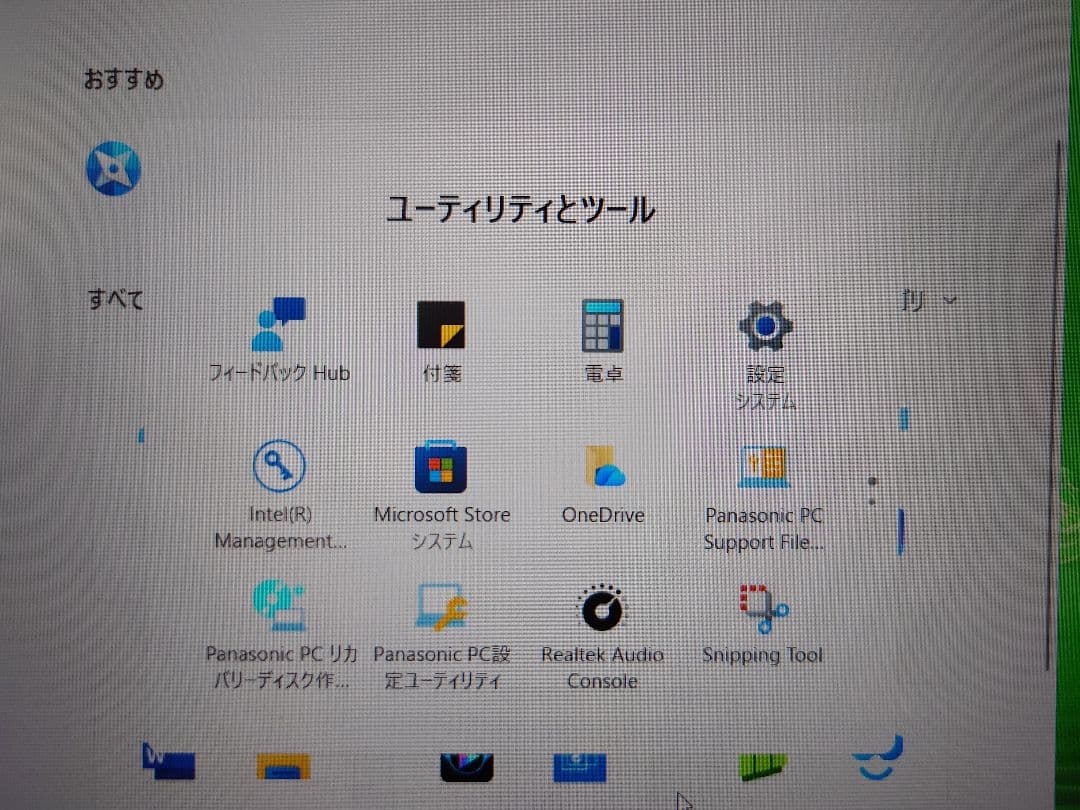Open the sort order dropdown chevron

949,299
